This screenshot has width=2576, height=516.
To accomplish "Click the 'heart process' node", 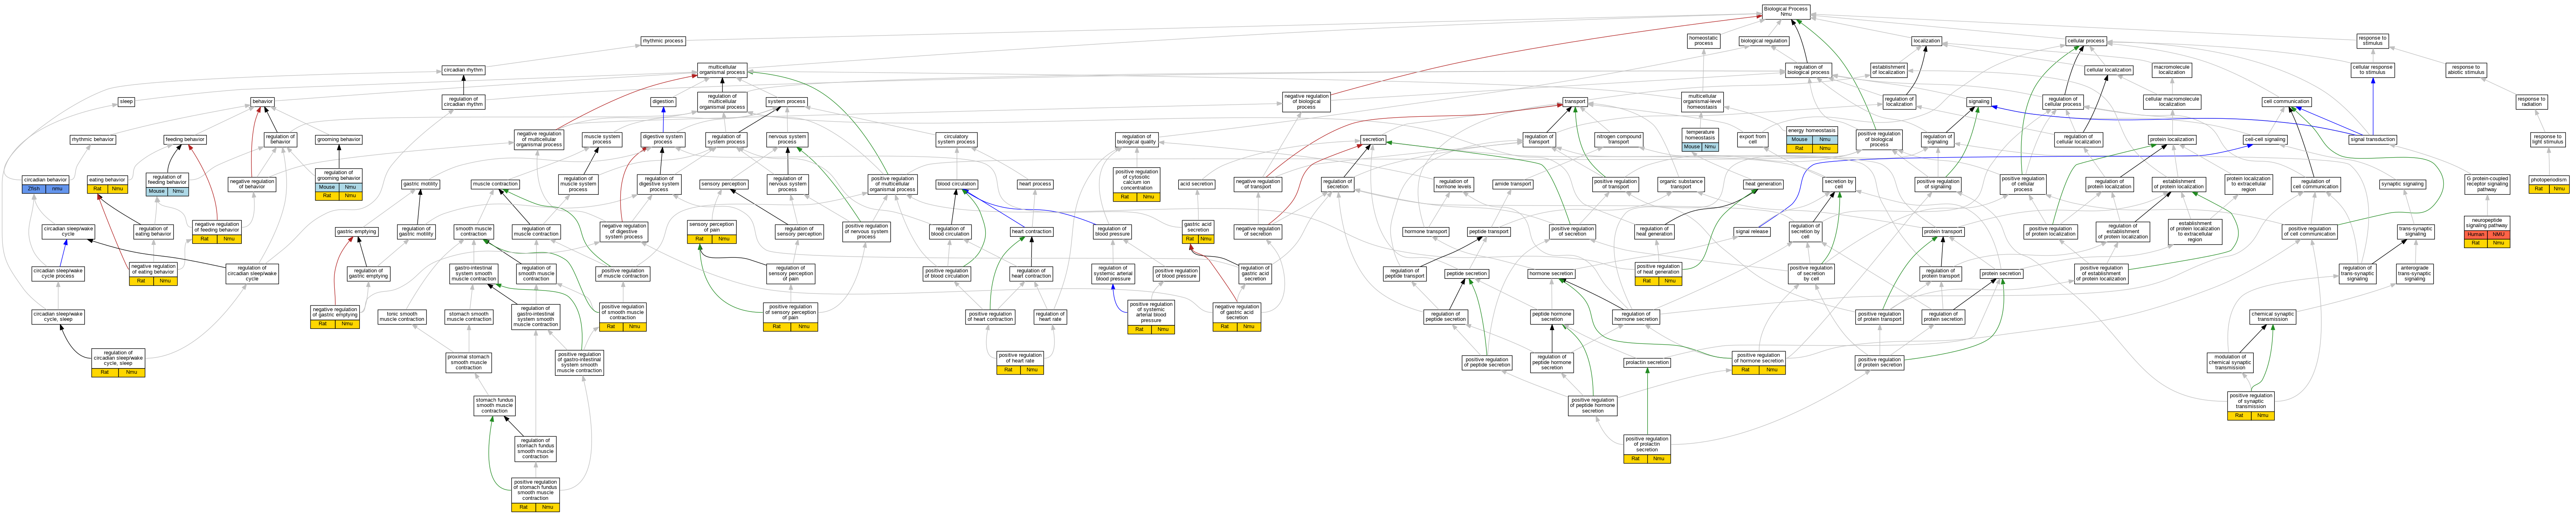I will coord(1035,184).
